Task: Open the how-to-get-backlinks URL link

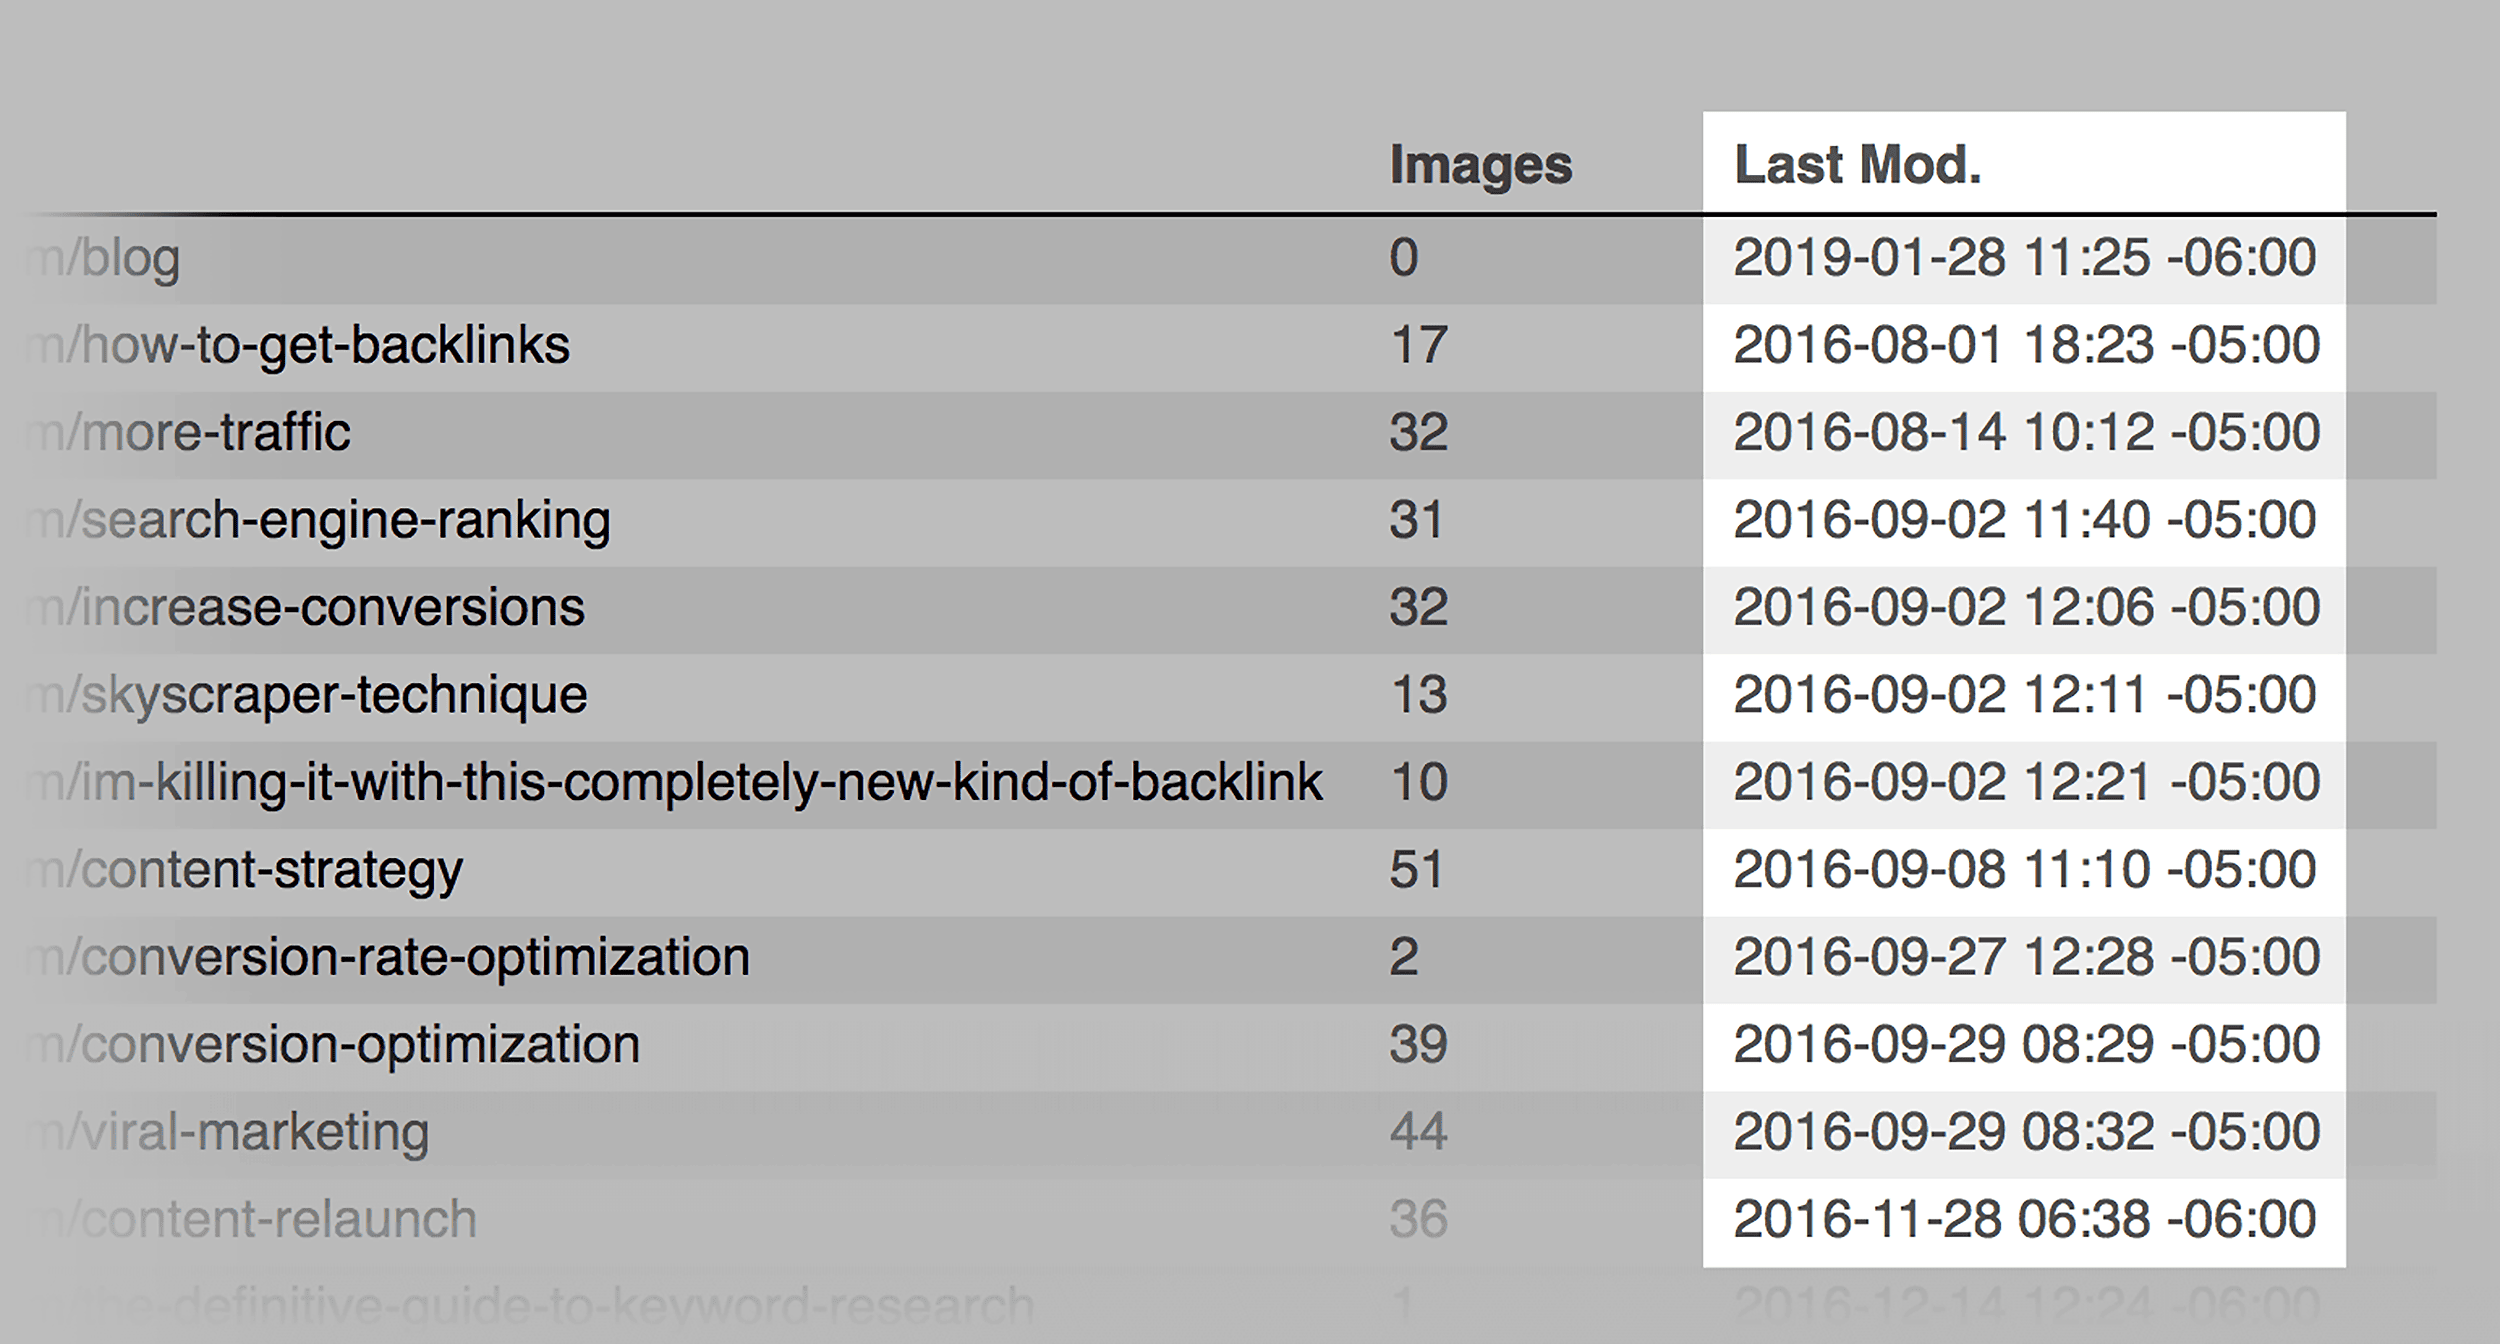Action: coord(299,346)
